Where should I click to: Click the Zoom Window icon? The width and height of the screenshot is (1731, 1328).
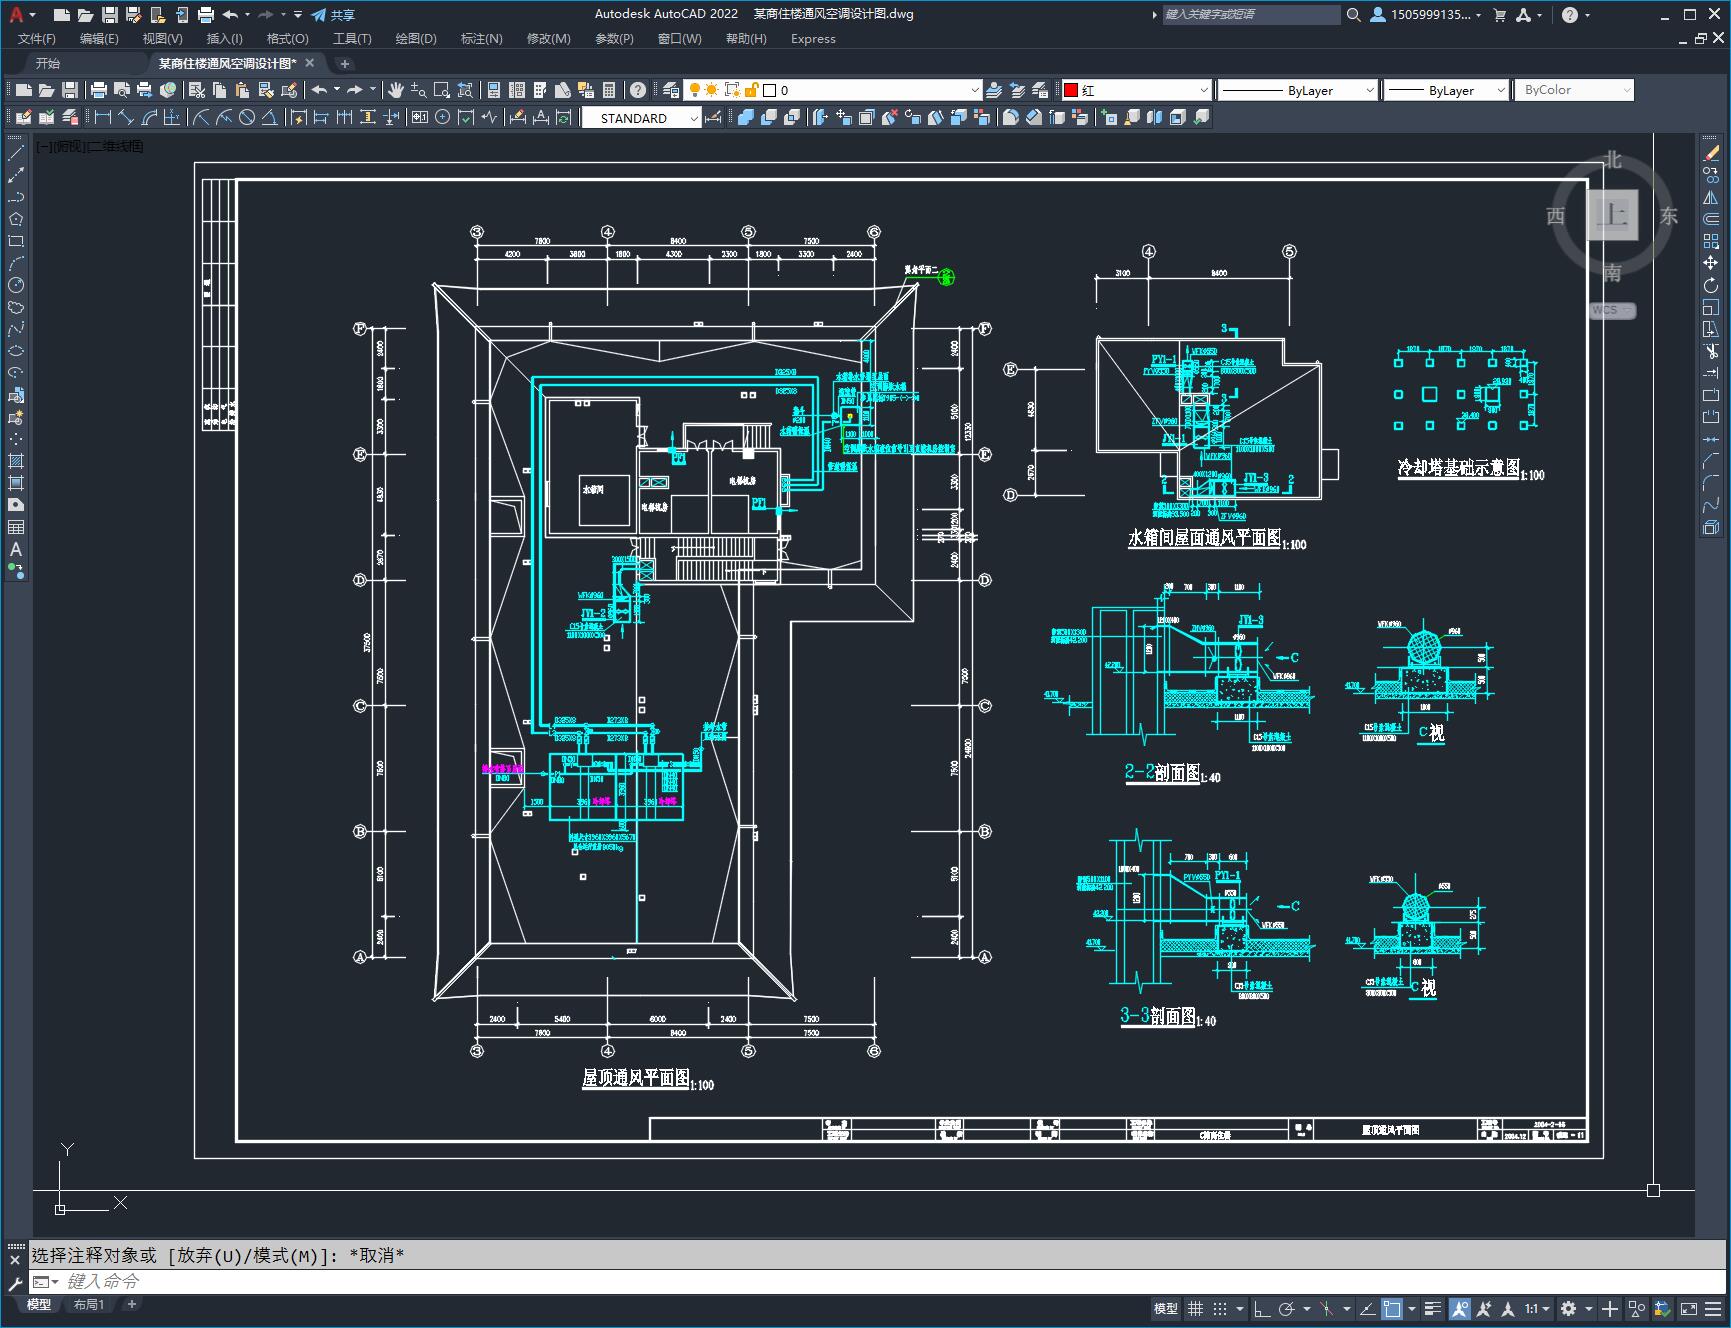440,90
